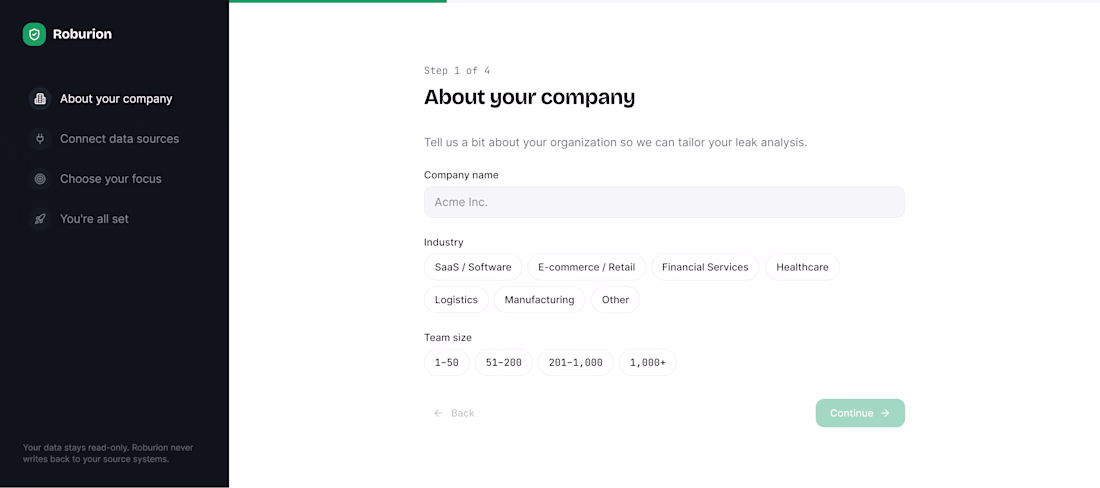Click the rocket icon for You're all set
This screenshot has width=1100, height=488.
click(40, 219)
